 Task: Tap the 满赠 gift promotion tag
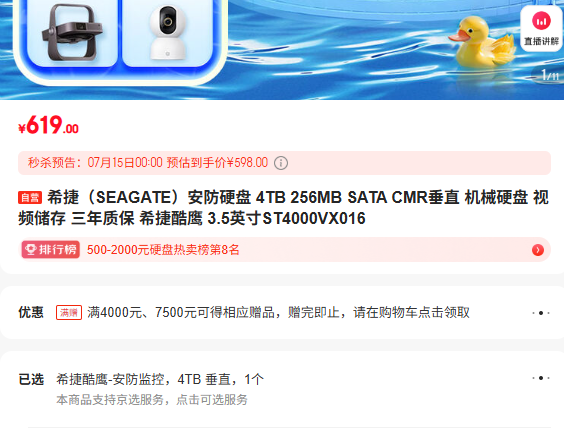tap(69, 313)
